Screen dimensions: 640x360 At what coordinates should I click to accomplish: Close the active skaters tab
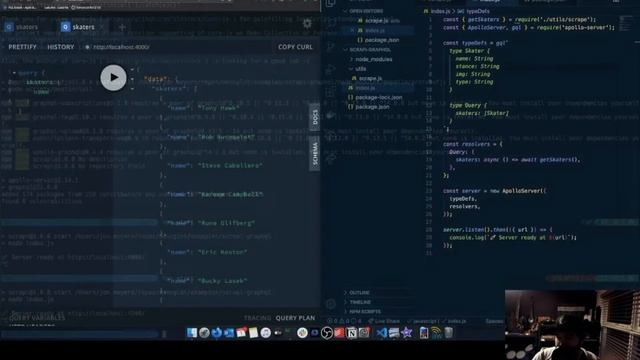(102, 27)
